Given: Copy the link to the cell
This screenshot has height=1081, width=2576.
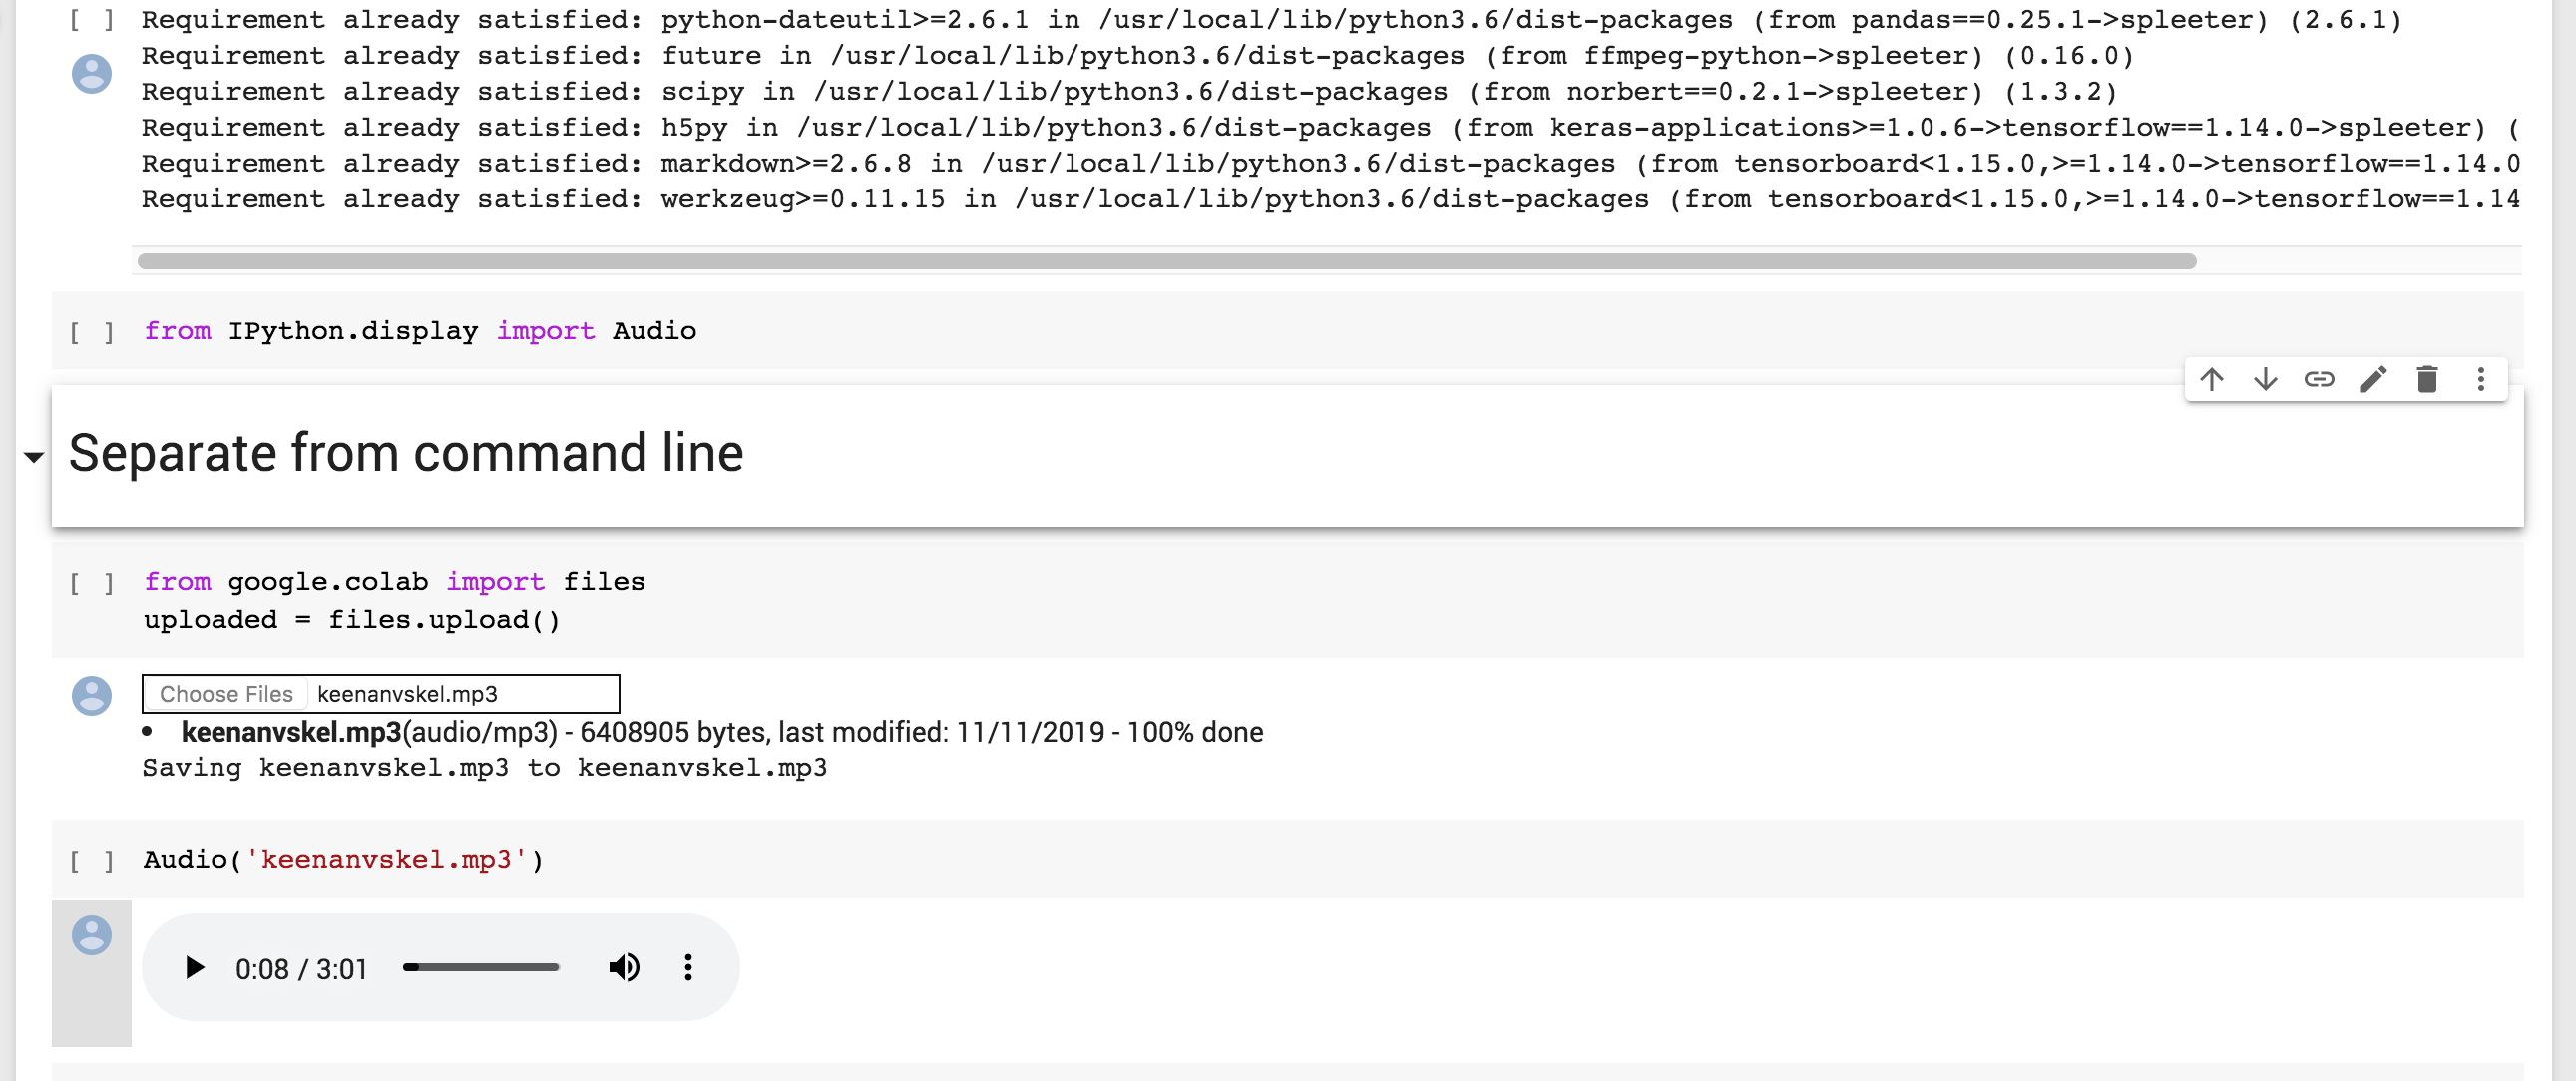Looking at the screenshot, I should click(x=2320, y=379).
